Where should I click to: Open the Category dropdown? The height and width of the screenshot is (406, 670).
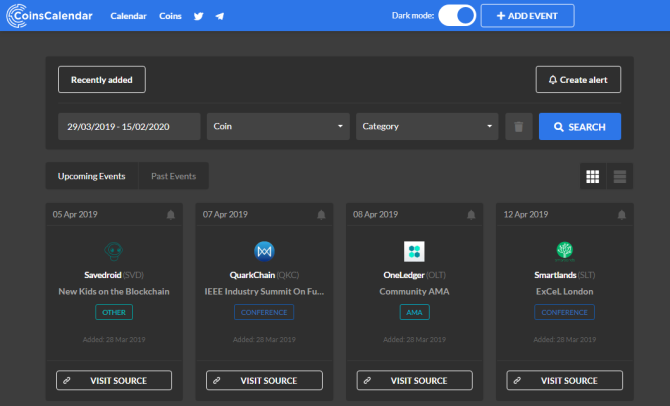click(x=427, y=127)
